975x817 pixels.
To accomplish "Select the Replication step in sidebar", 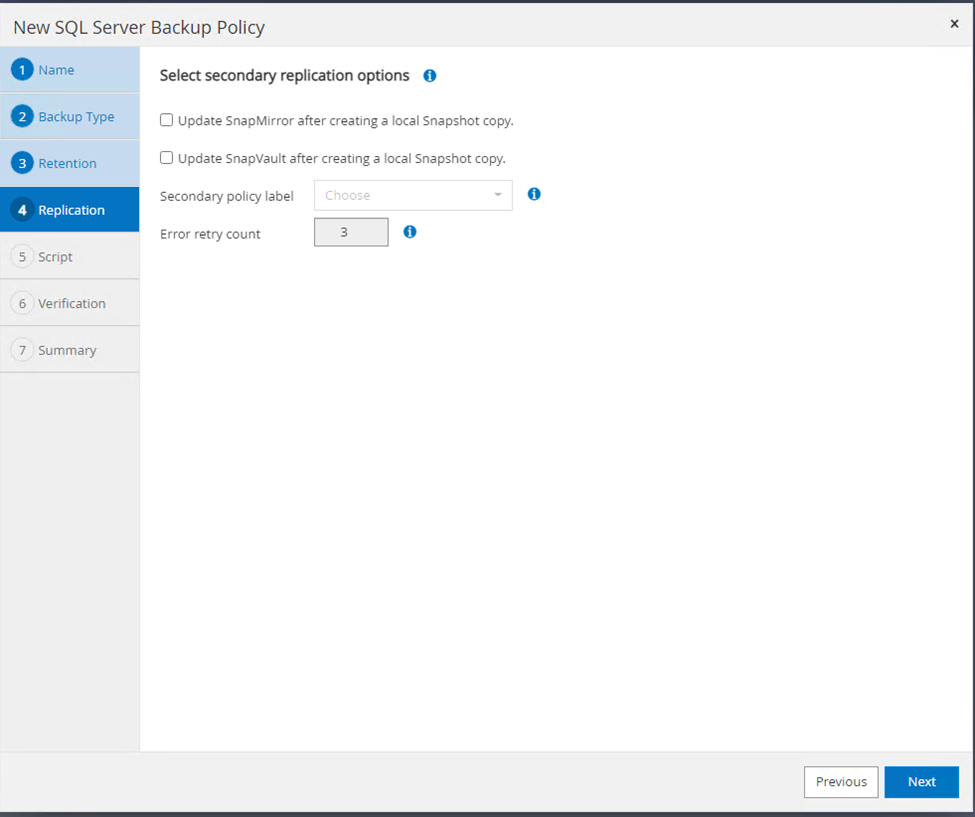I will point(71,210).
